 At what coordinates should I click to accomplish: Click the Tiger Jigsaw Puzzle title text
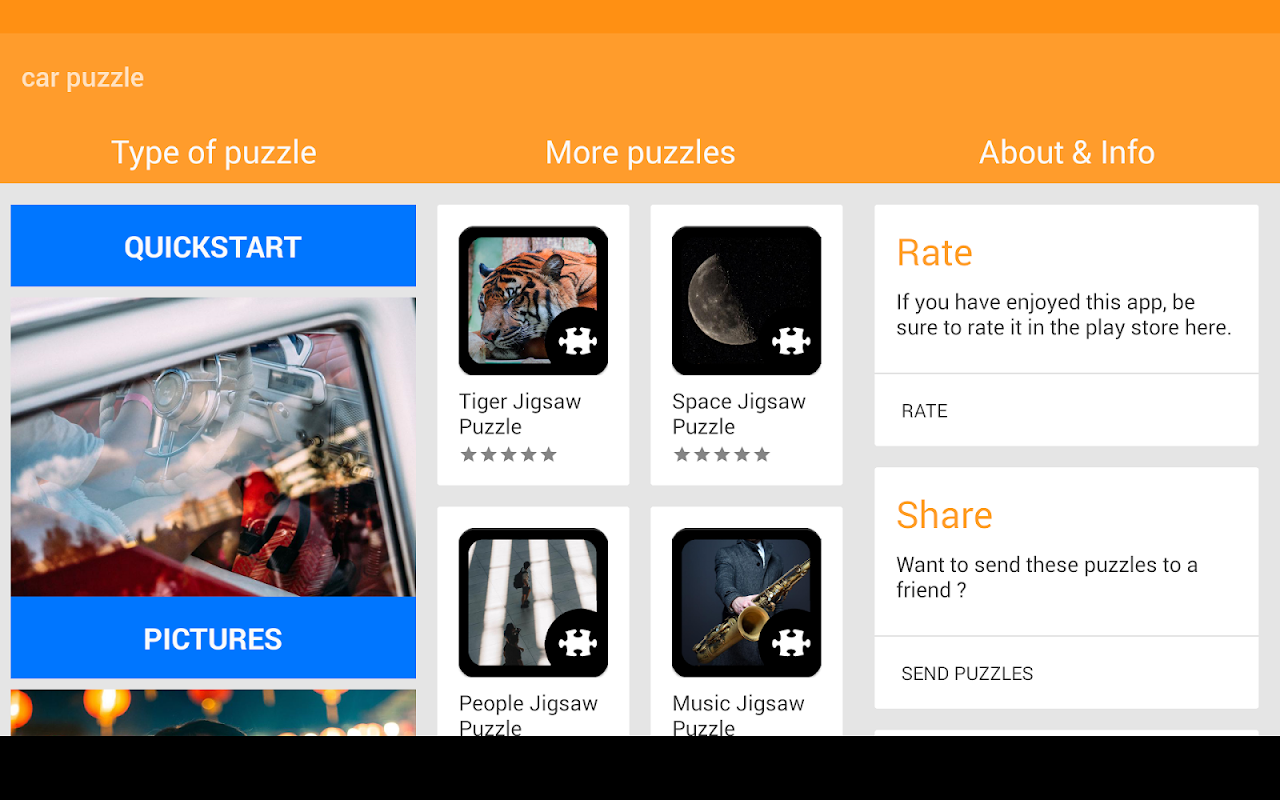pos(520,414)
